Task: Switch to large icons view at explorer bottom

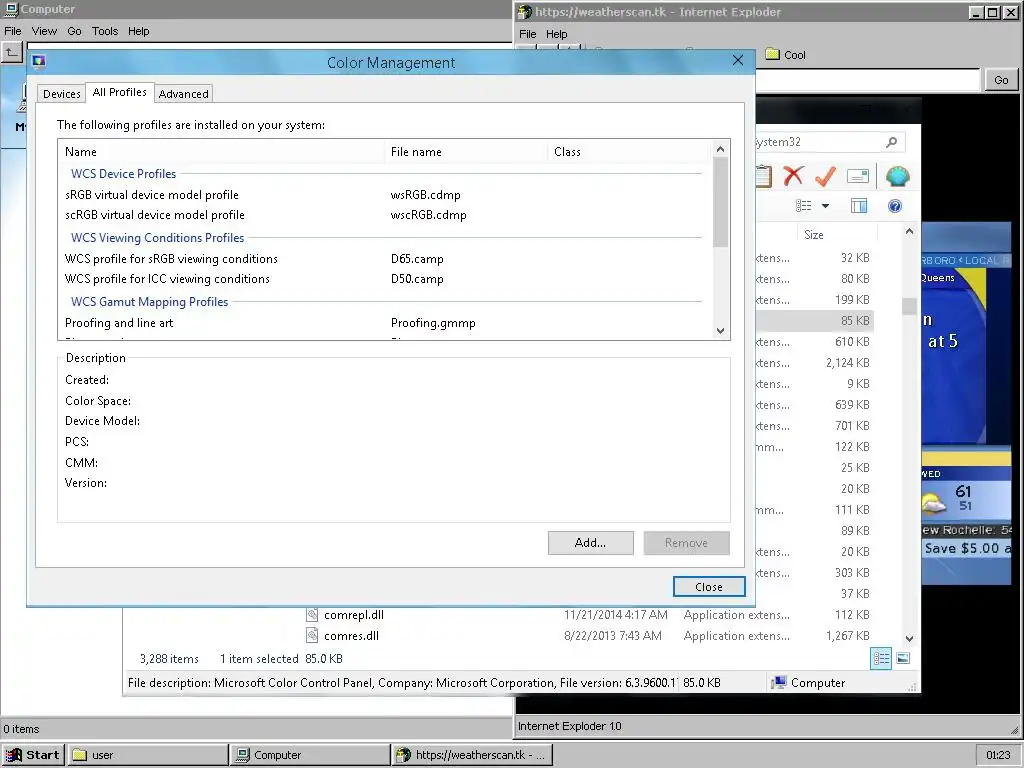Action: tap(903, 658)
